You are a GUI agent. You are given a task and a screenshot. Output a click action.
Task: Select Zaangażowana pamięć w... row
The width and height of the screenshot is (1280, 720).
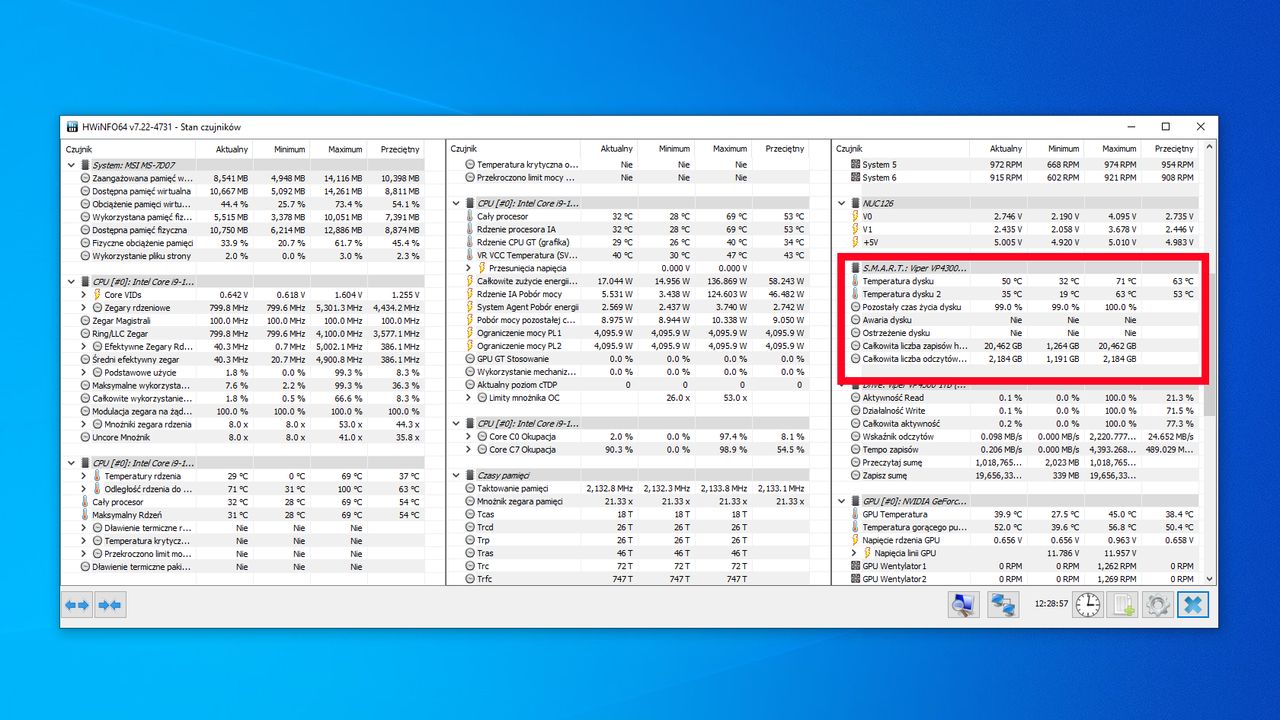[245, 178]
